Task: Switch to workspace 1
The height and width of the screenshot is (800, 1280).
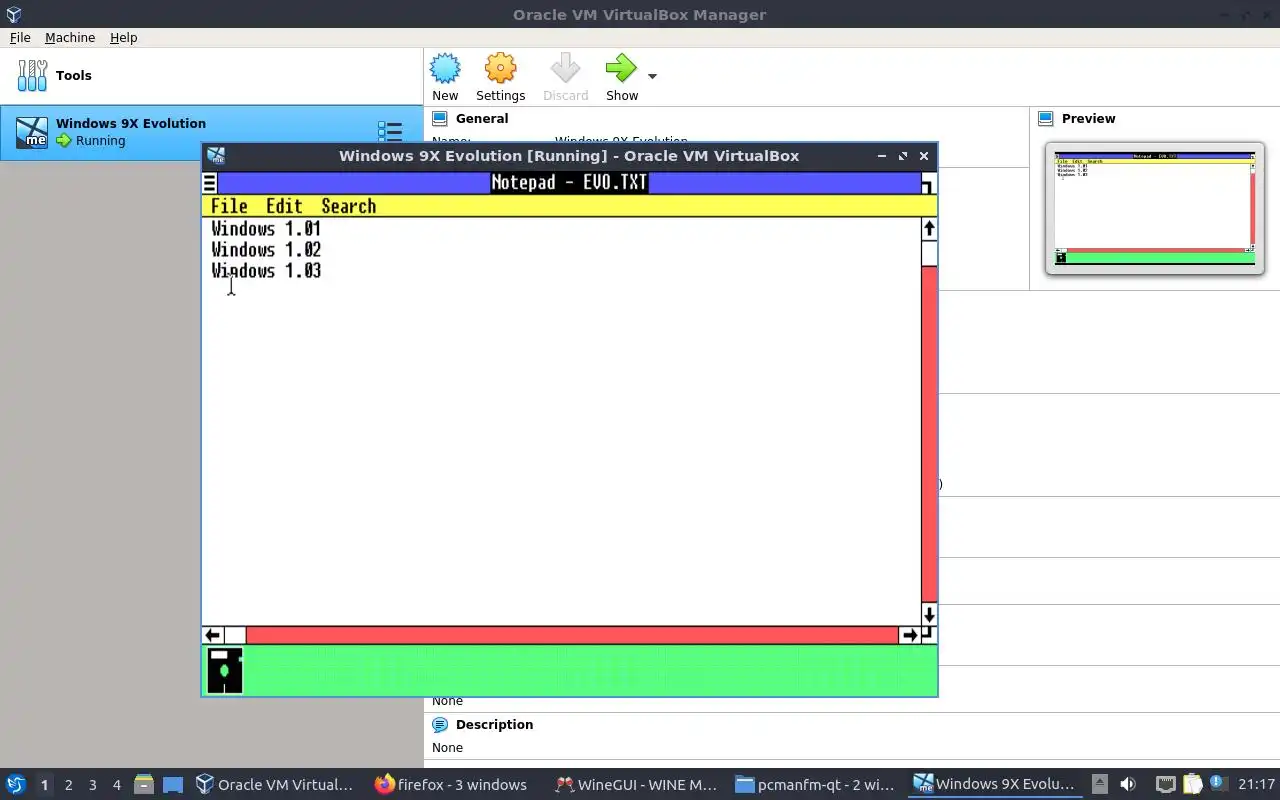Action: (x=44, y=785)
